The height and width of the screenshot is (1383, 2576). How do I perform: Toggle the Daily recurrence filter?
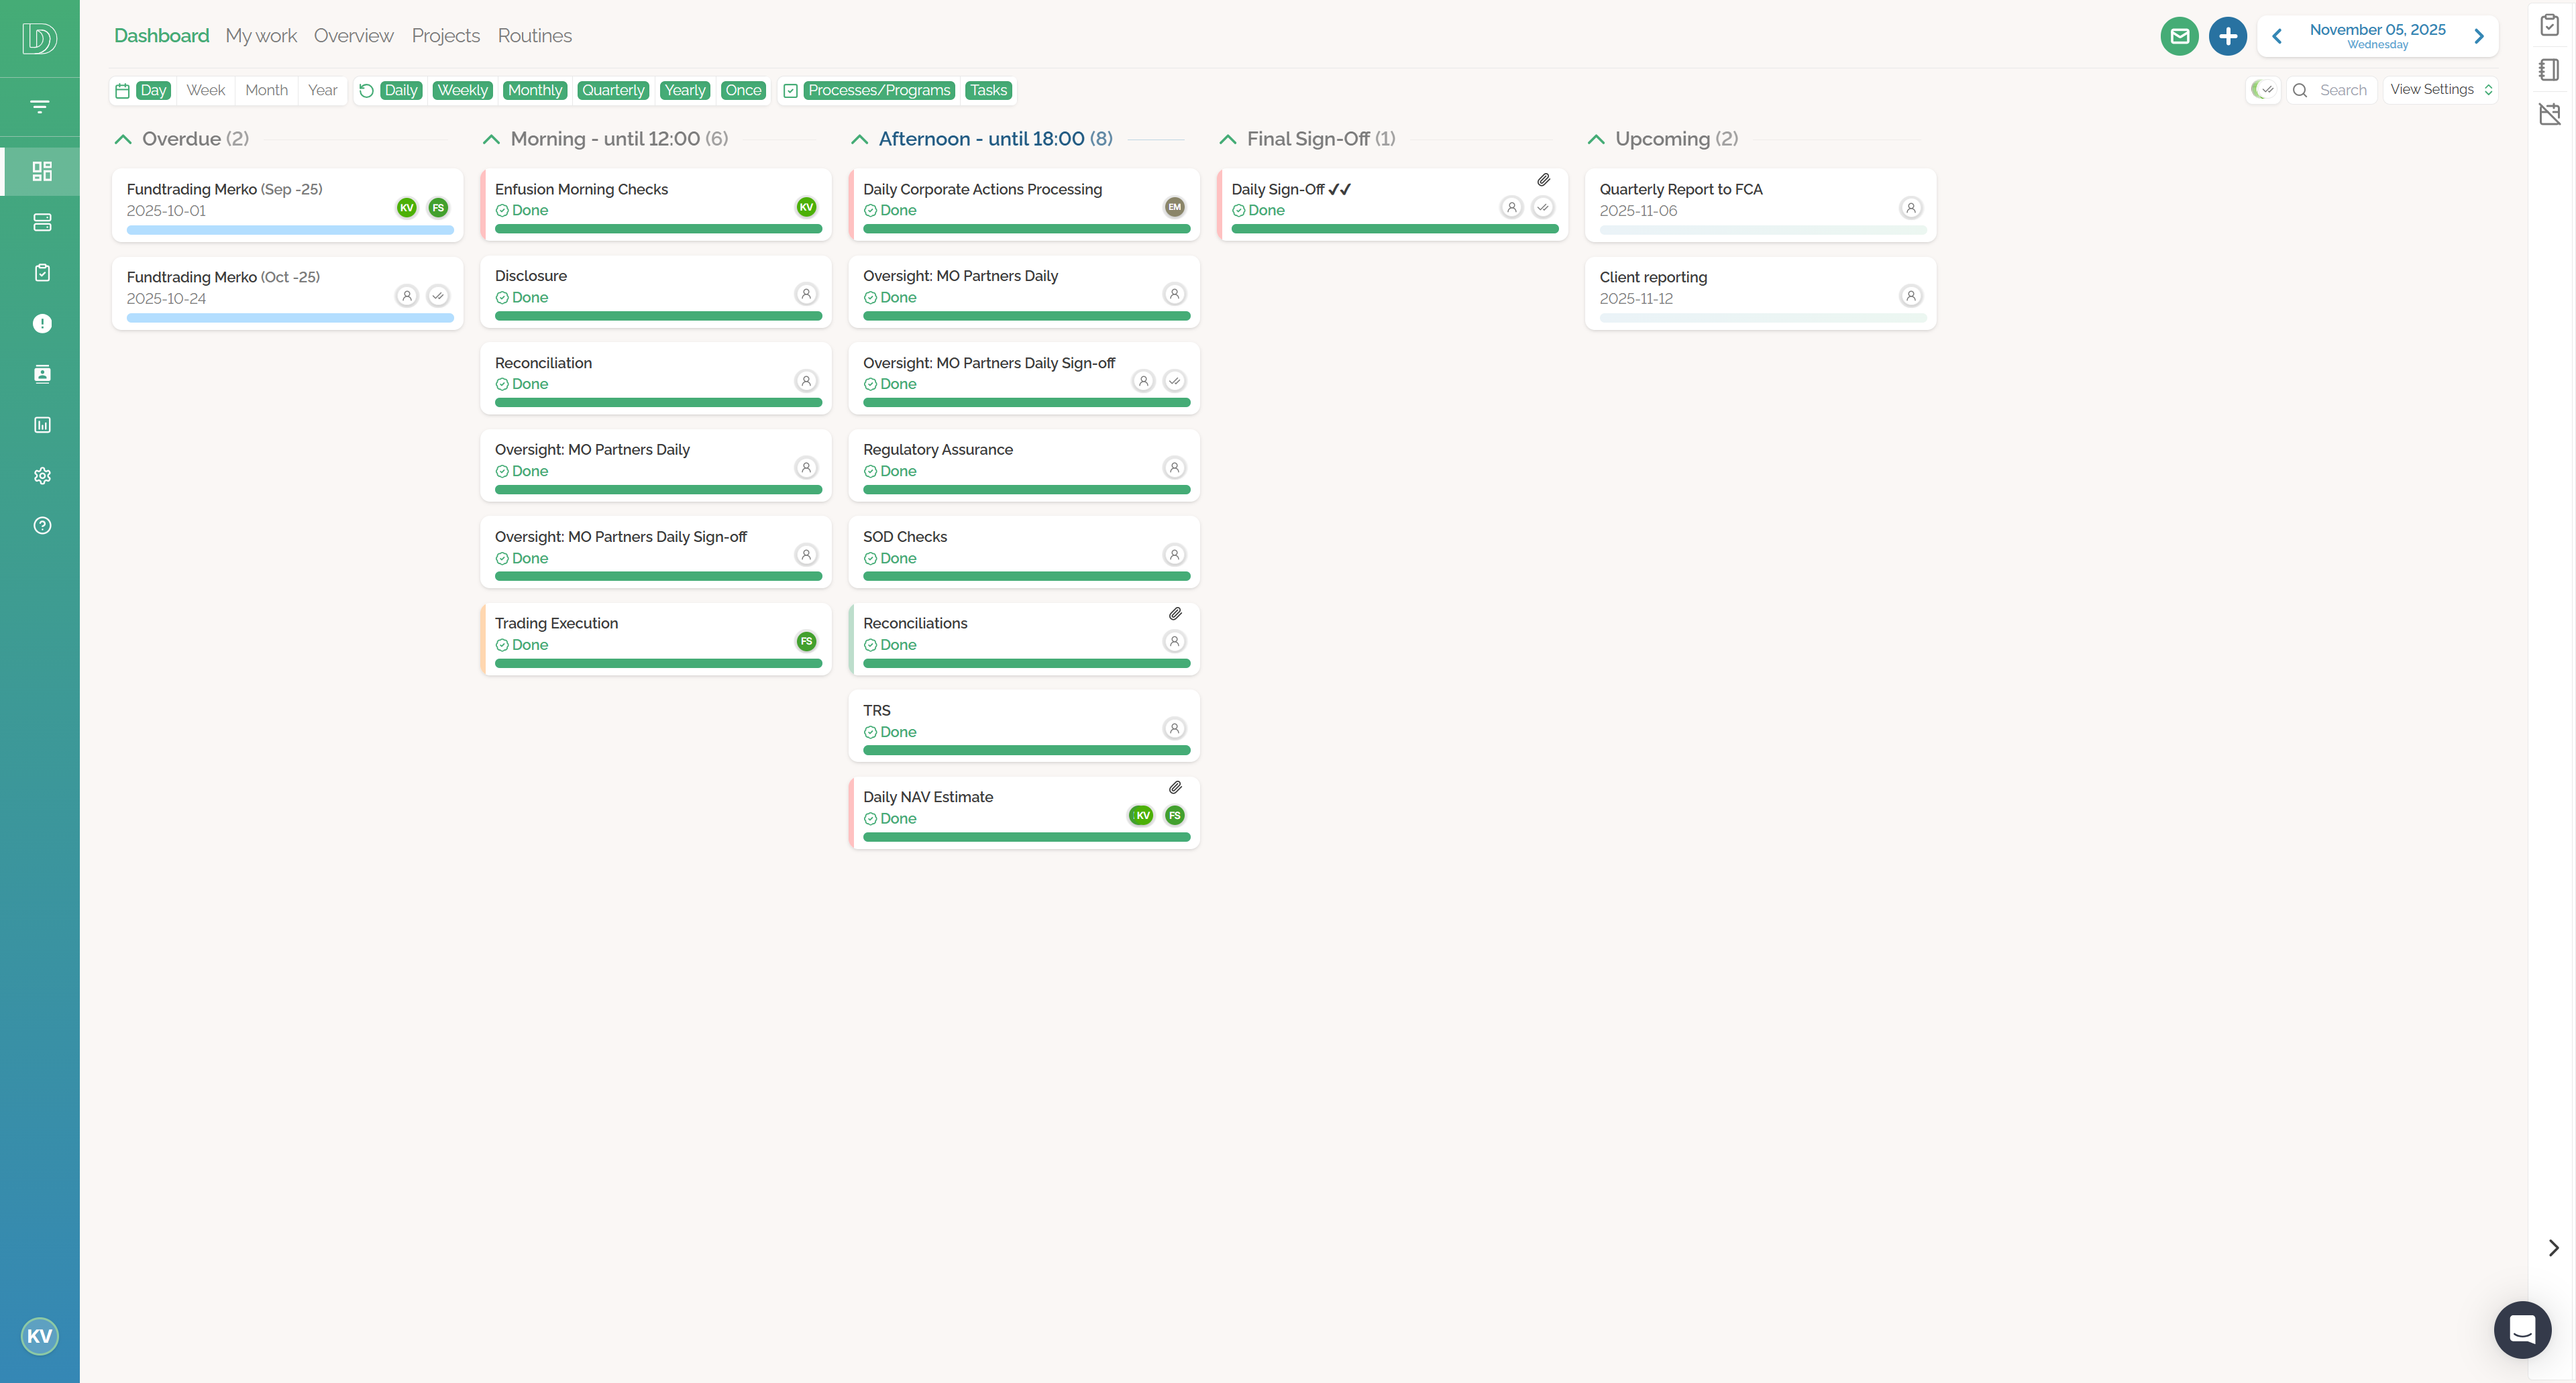[x=402, y=90]
